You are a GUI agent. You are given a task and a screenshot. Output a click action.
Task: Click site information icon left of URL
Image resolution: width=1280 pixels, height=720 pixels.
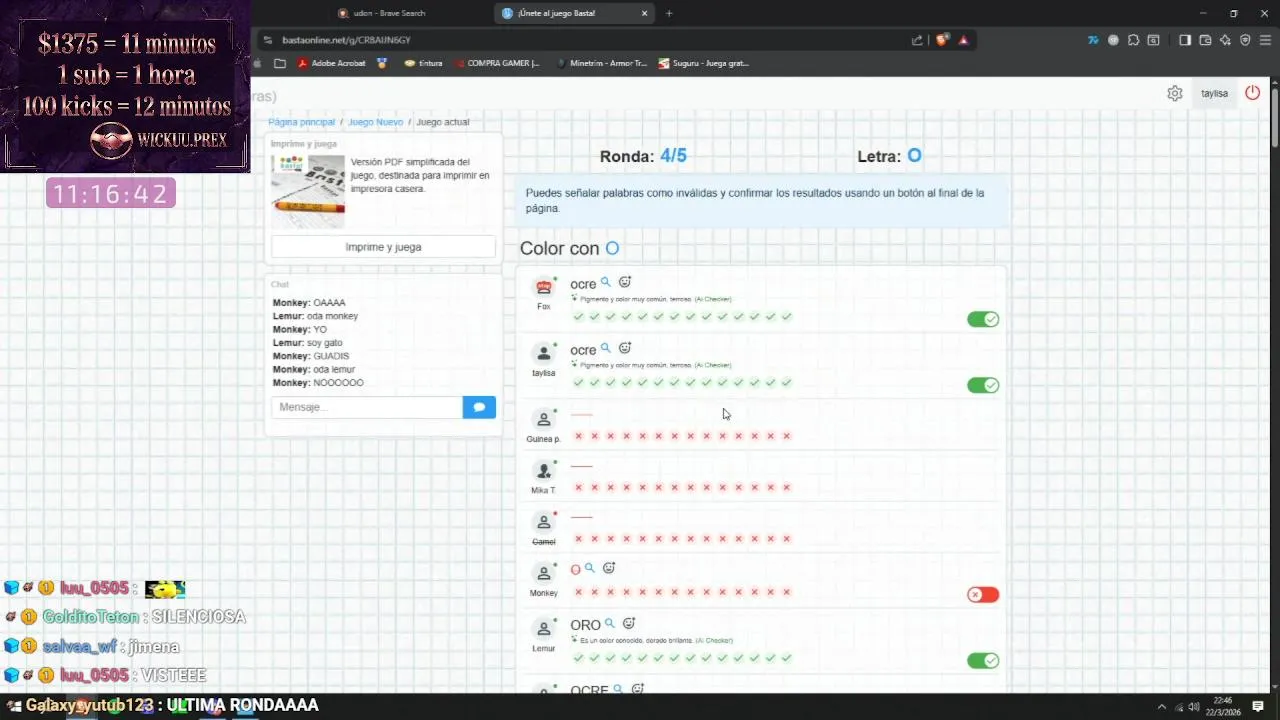click(x=267, y=40)
